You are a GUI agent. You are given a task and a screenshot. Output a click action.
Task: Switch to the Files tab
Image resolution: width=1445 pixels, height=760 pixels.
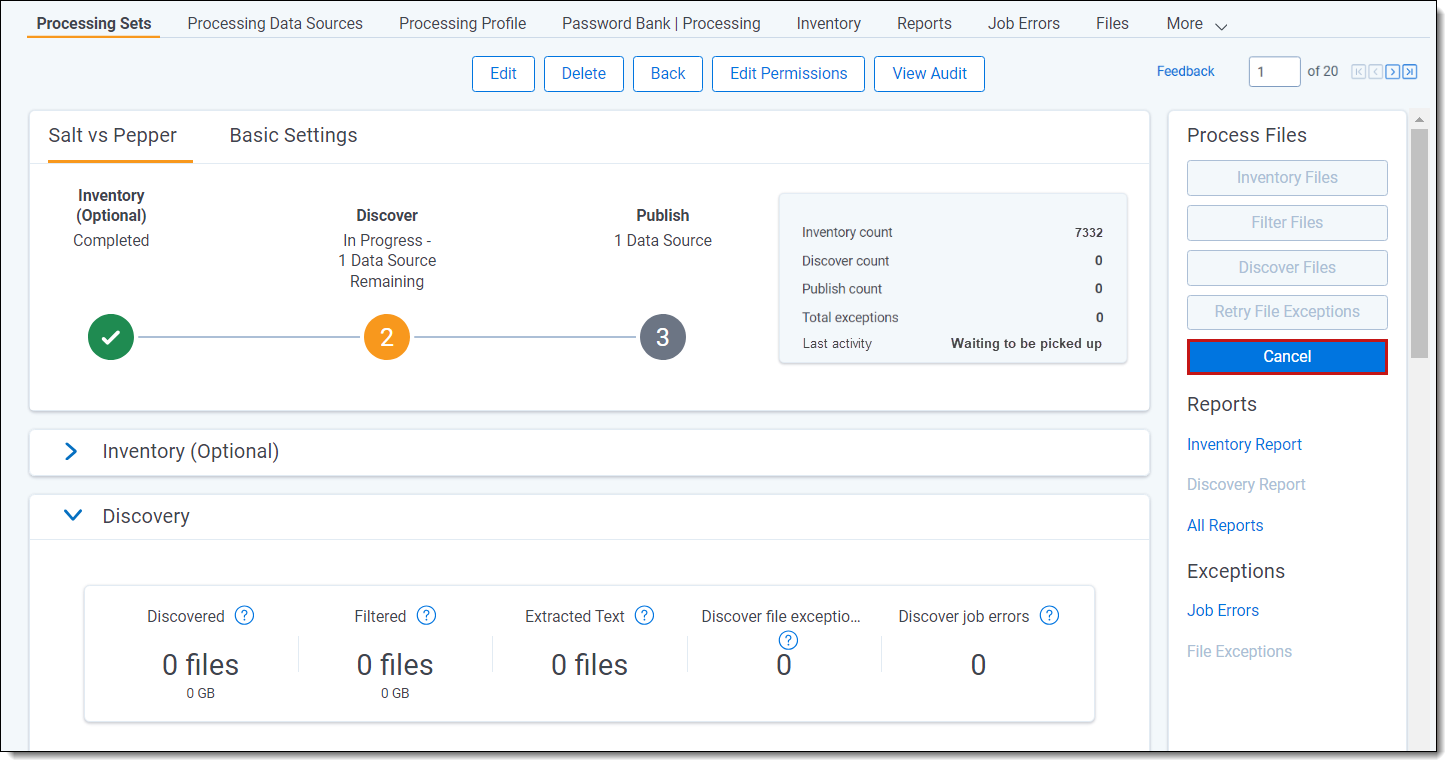pos(1112,23)
